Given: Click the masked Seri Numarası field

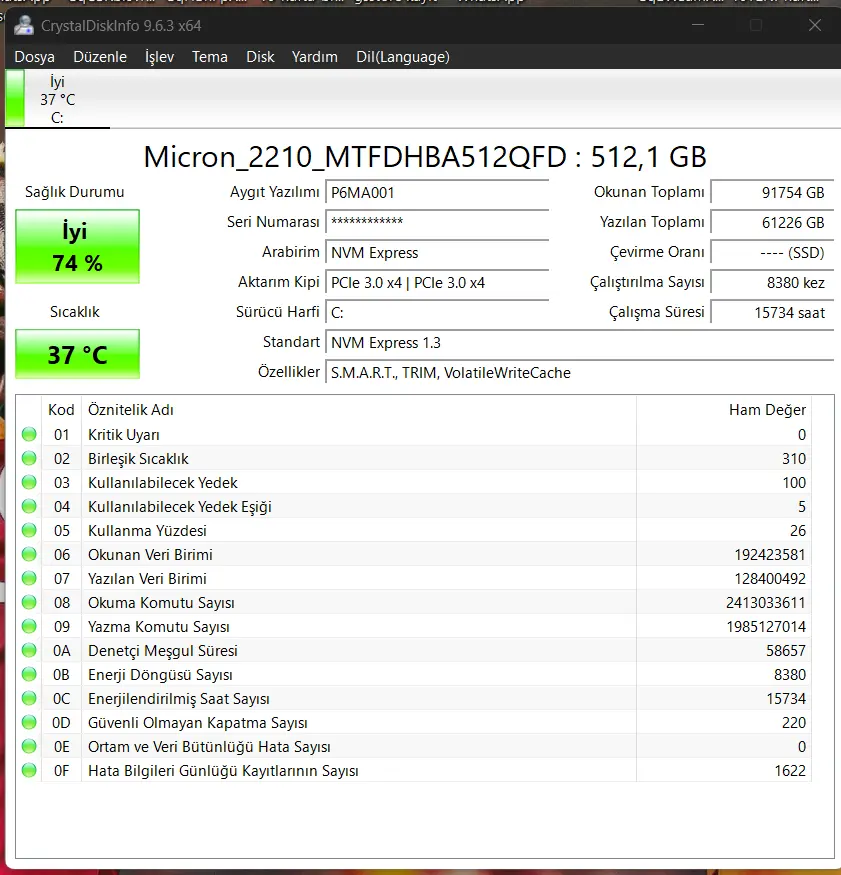Looking at the screenshot, I should (x=437, y=222).
